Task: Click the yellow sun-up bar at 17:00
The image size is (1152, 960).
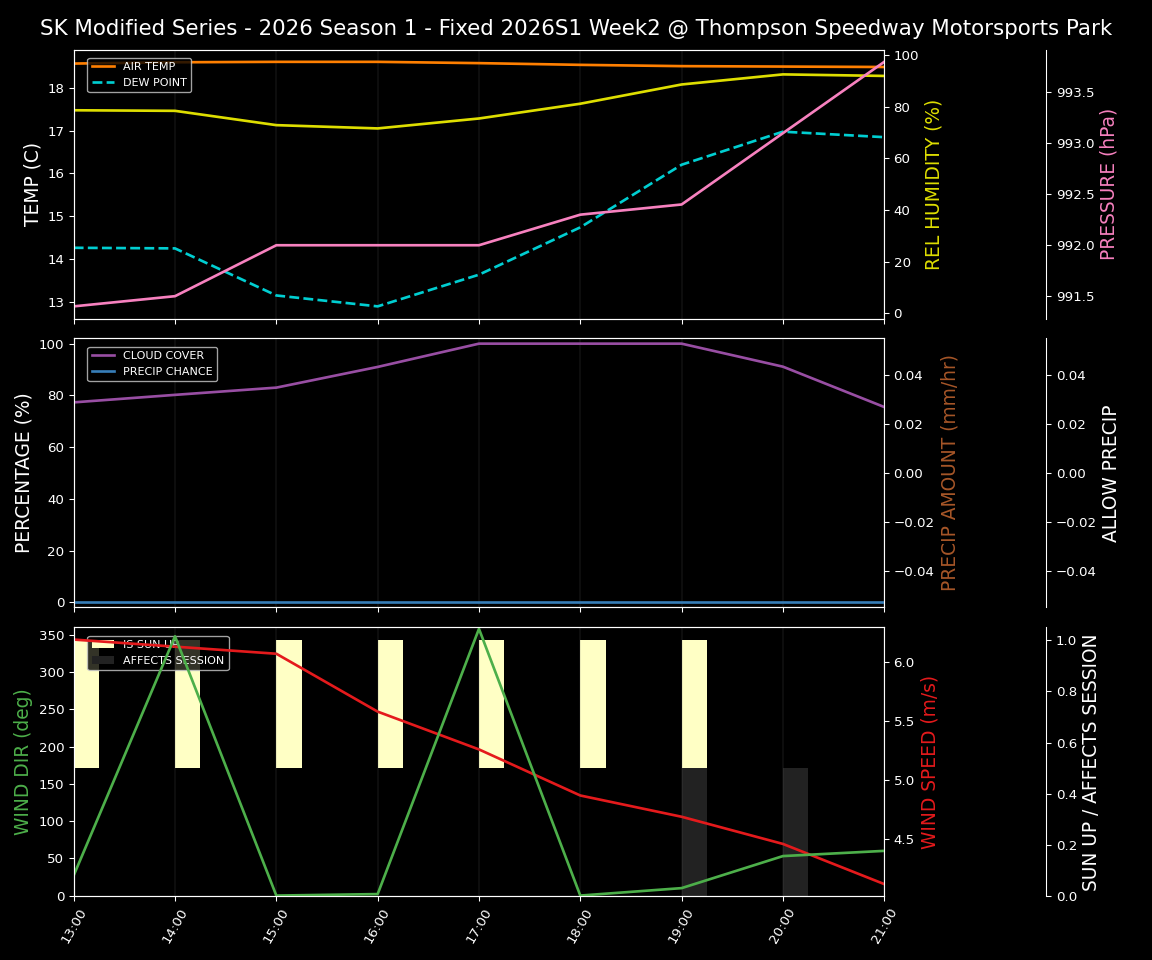Action: point(490,700)
